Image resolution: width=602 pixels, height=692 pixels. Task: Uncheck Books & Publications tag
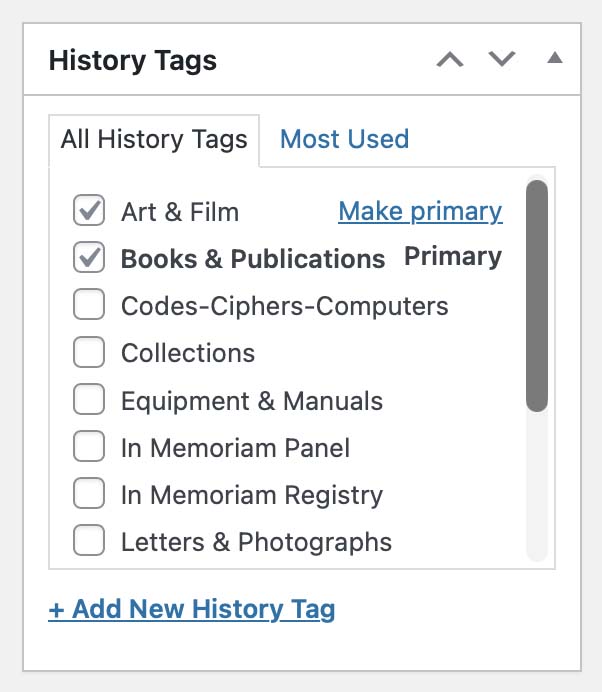coord(89,258)
